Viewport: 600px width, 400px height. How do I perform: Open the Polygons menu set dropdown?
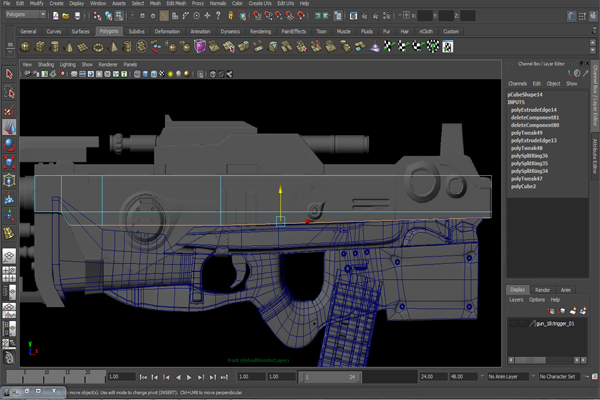point(26,15)
